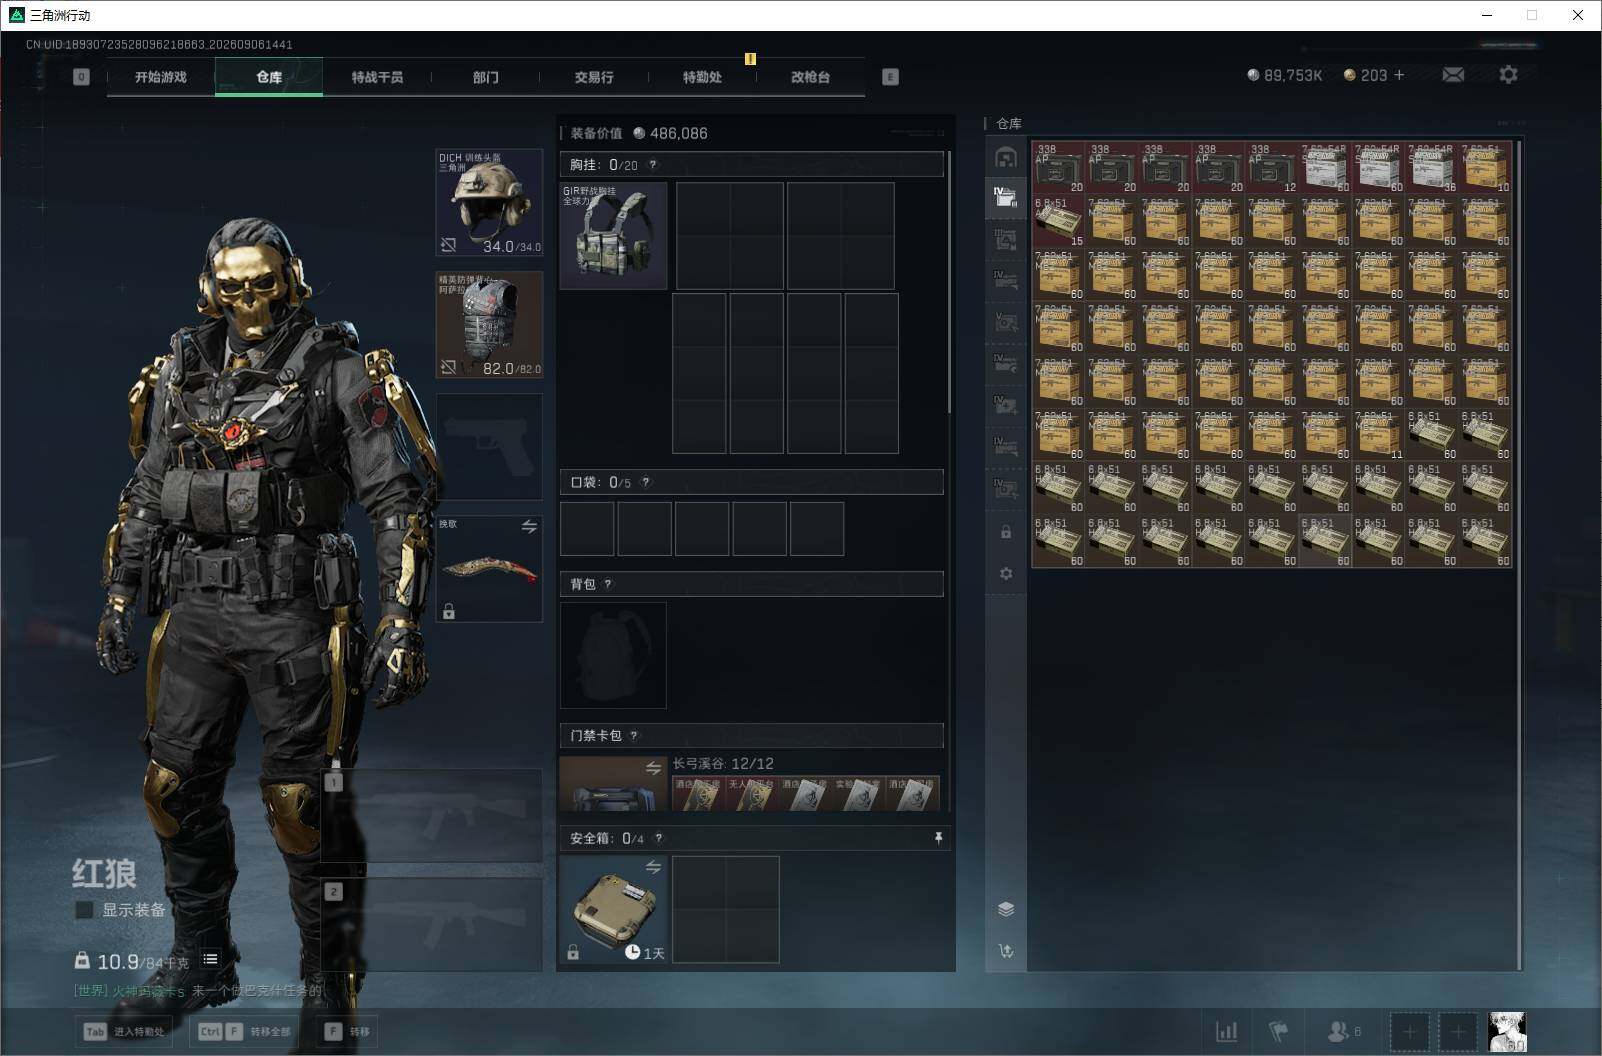1602x1056 pixels.
Task: Click the swap arrows on the knife slot
Action: 529,526
